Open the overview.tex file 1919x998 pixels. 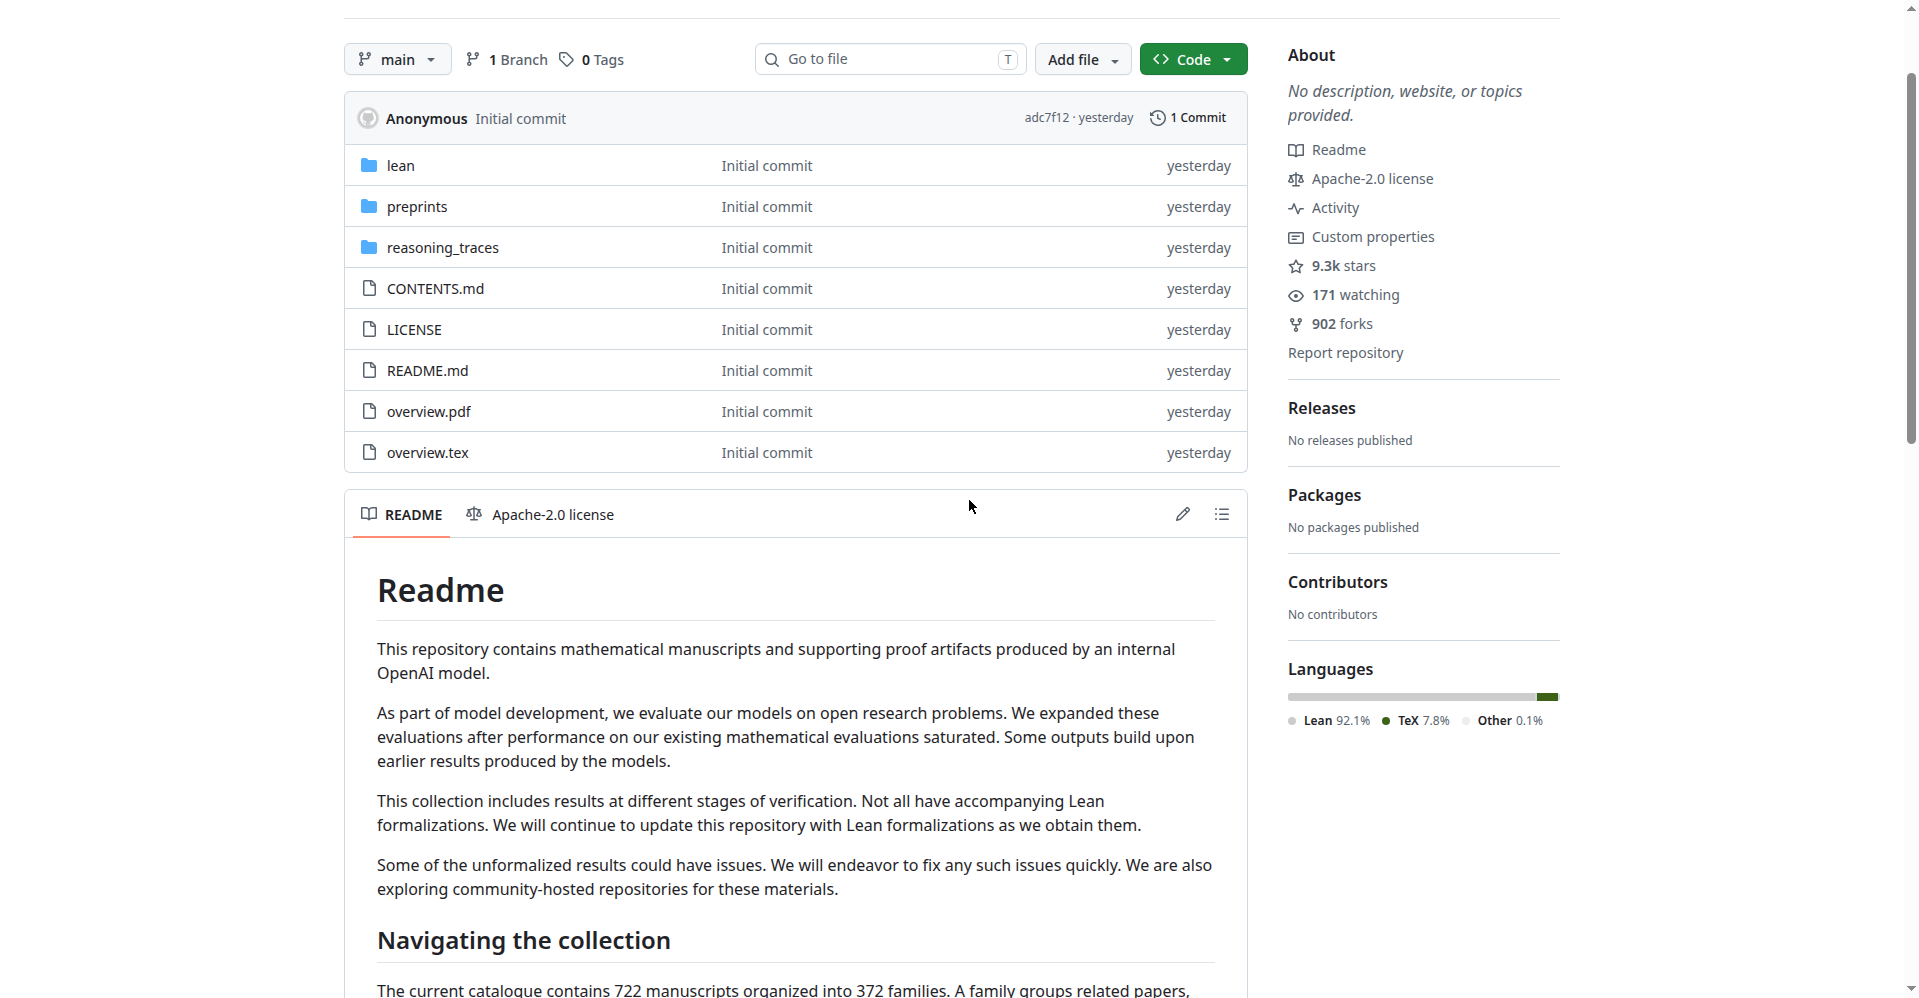point(428,453)
